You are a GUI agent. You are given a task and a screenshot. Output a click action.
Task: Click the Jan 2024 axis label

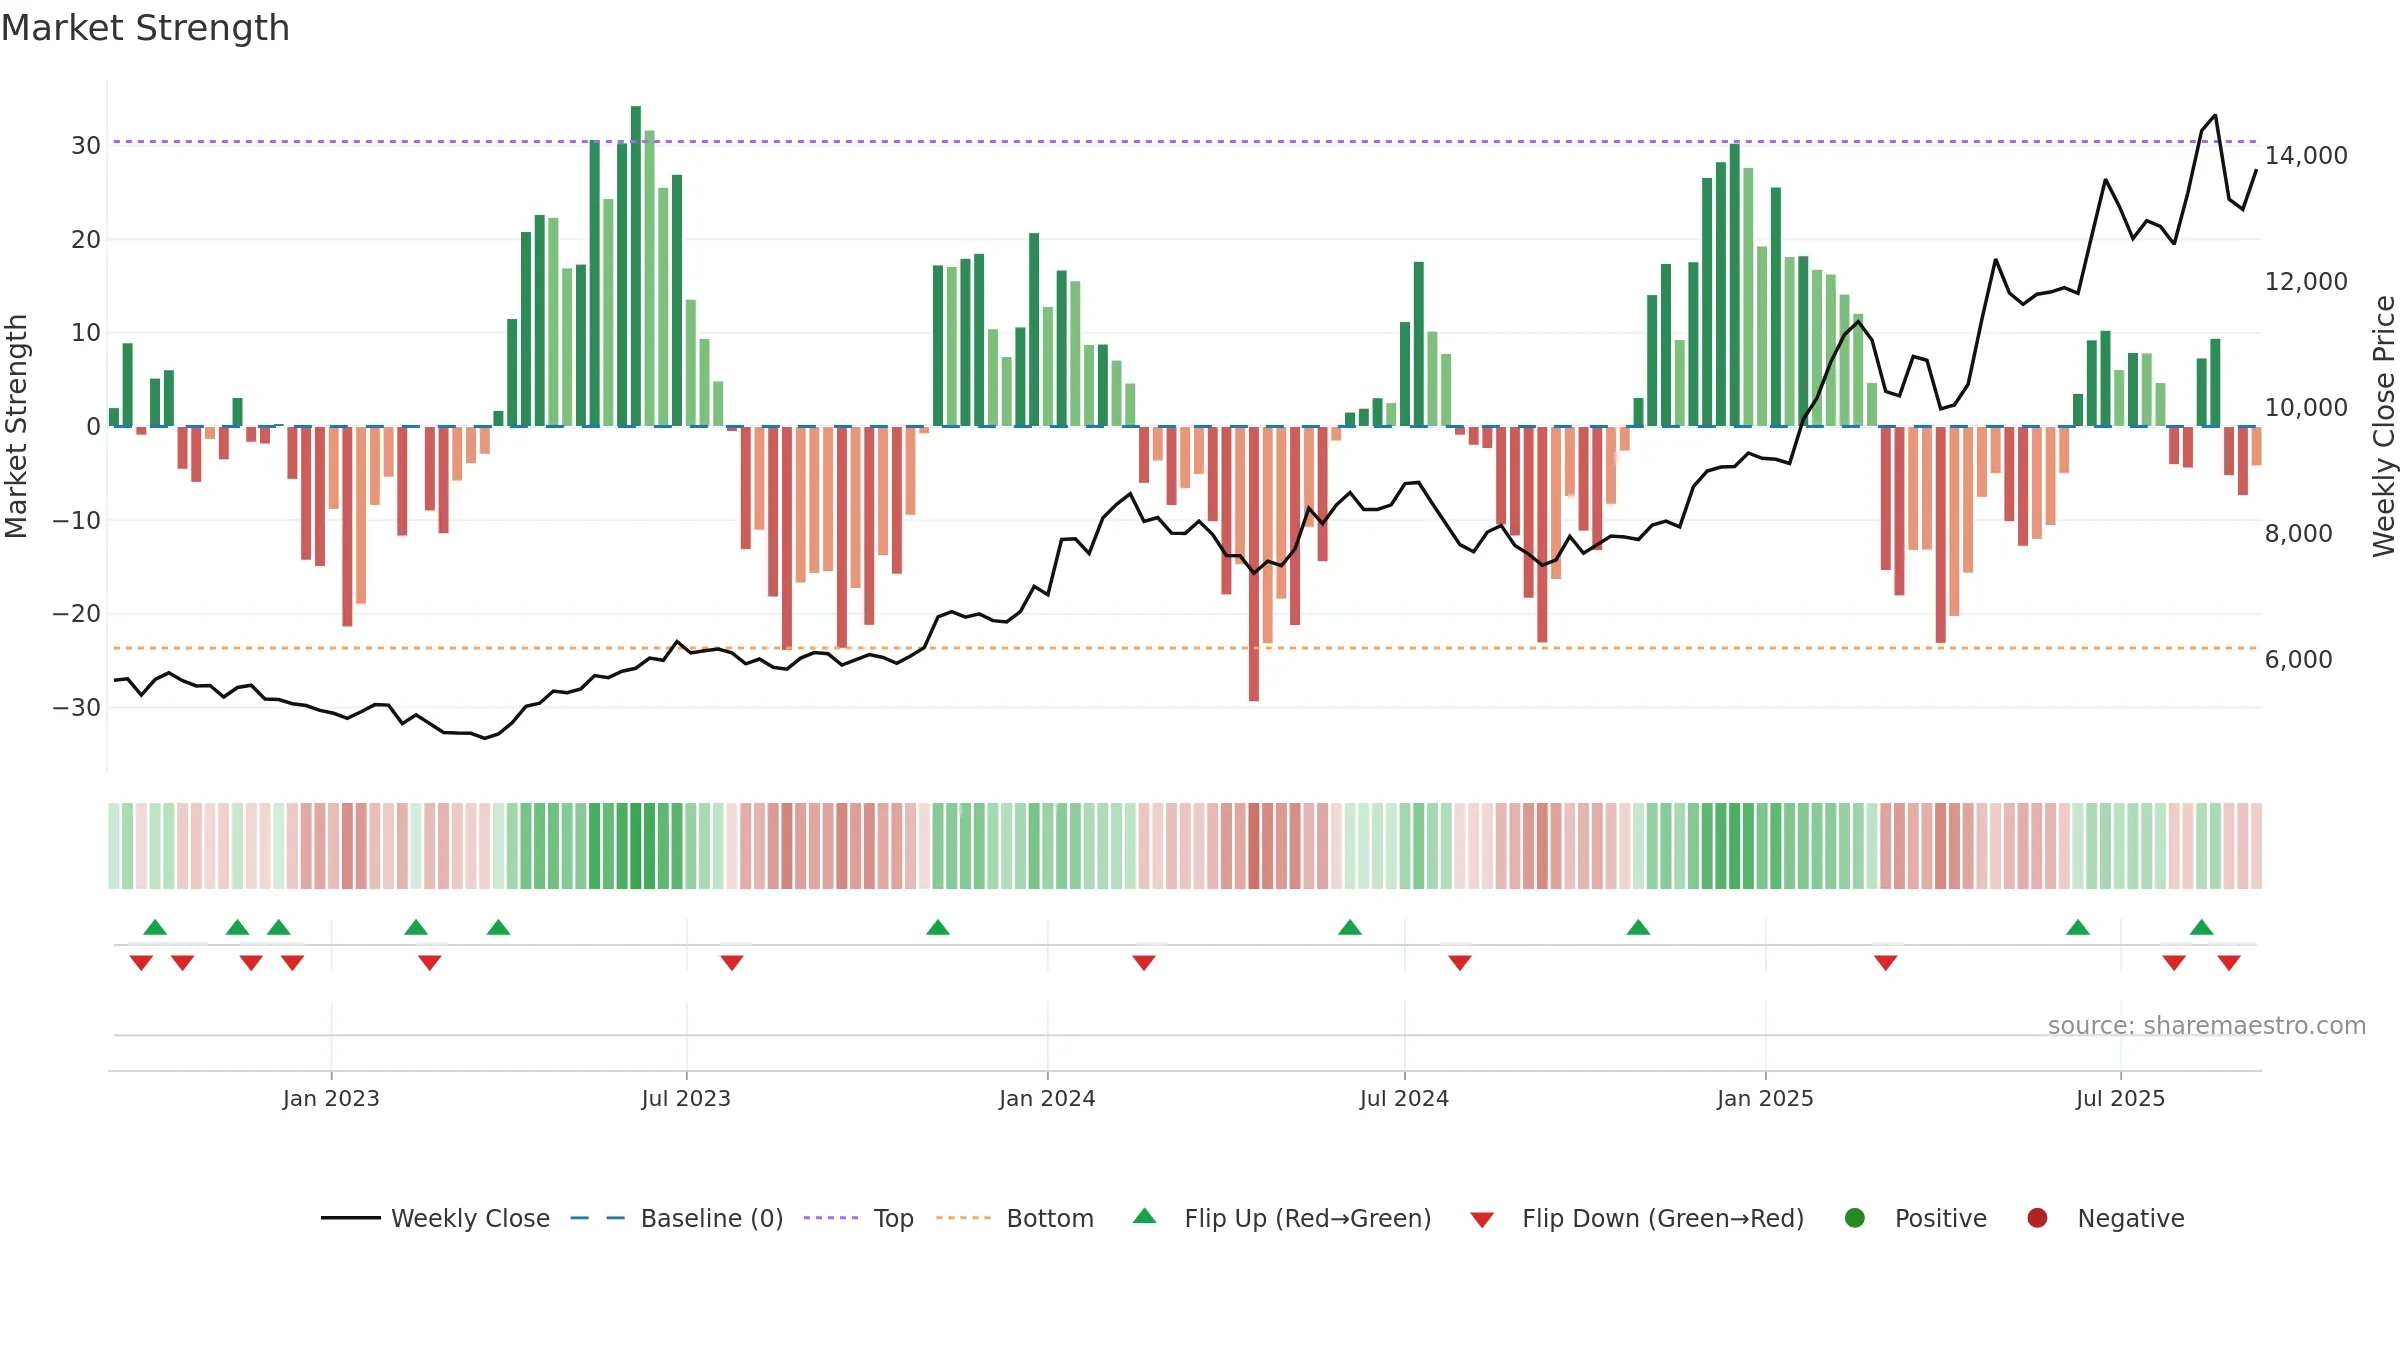tap(1047, 1098)
